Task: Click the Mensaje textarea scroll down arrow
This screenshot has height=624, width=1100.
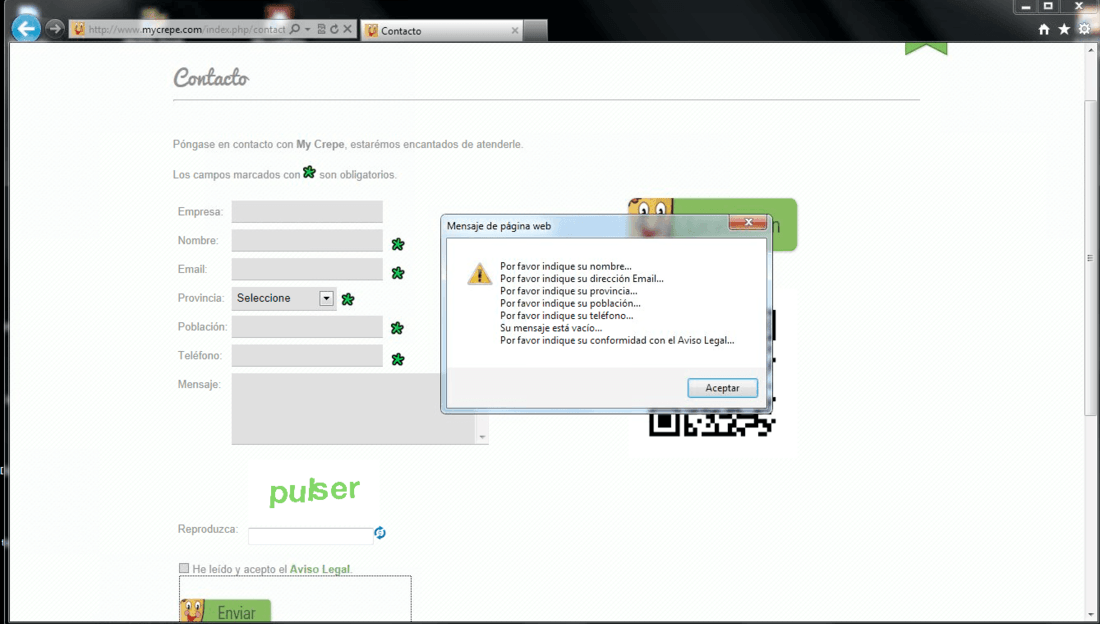Action: coord(482,437)
